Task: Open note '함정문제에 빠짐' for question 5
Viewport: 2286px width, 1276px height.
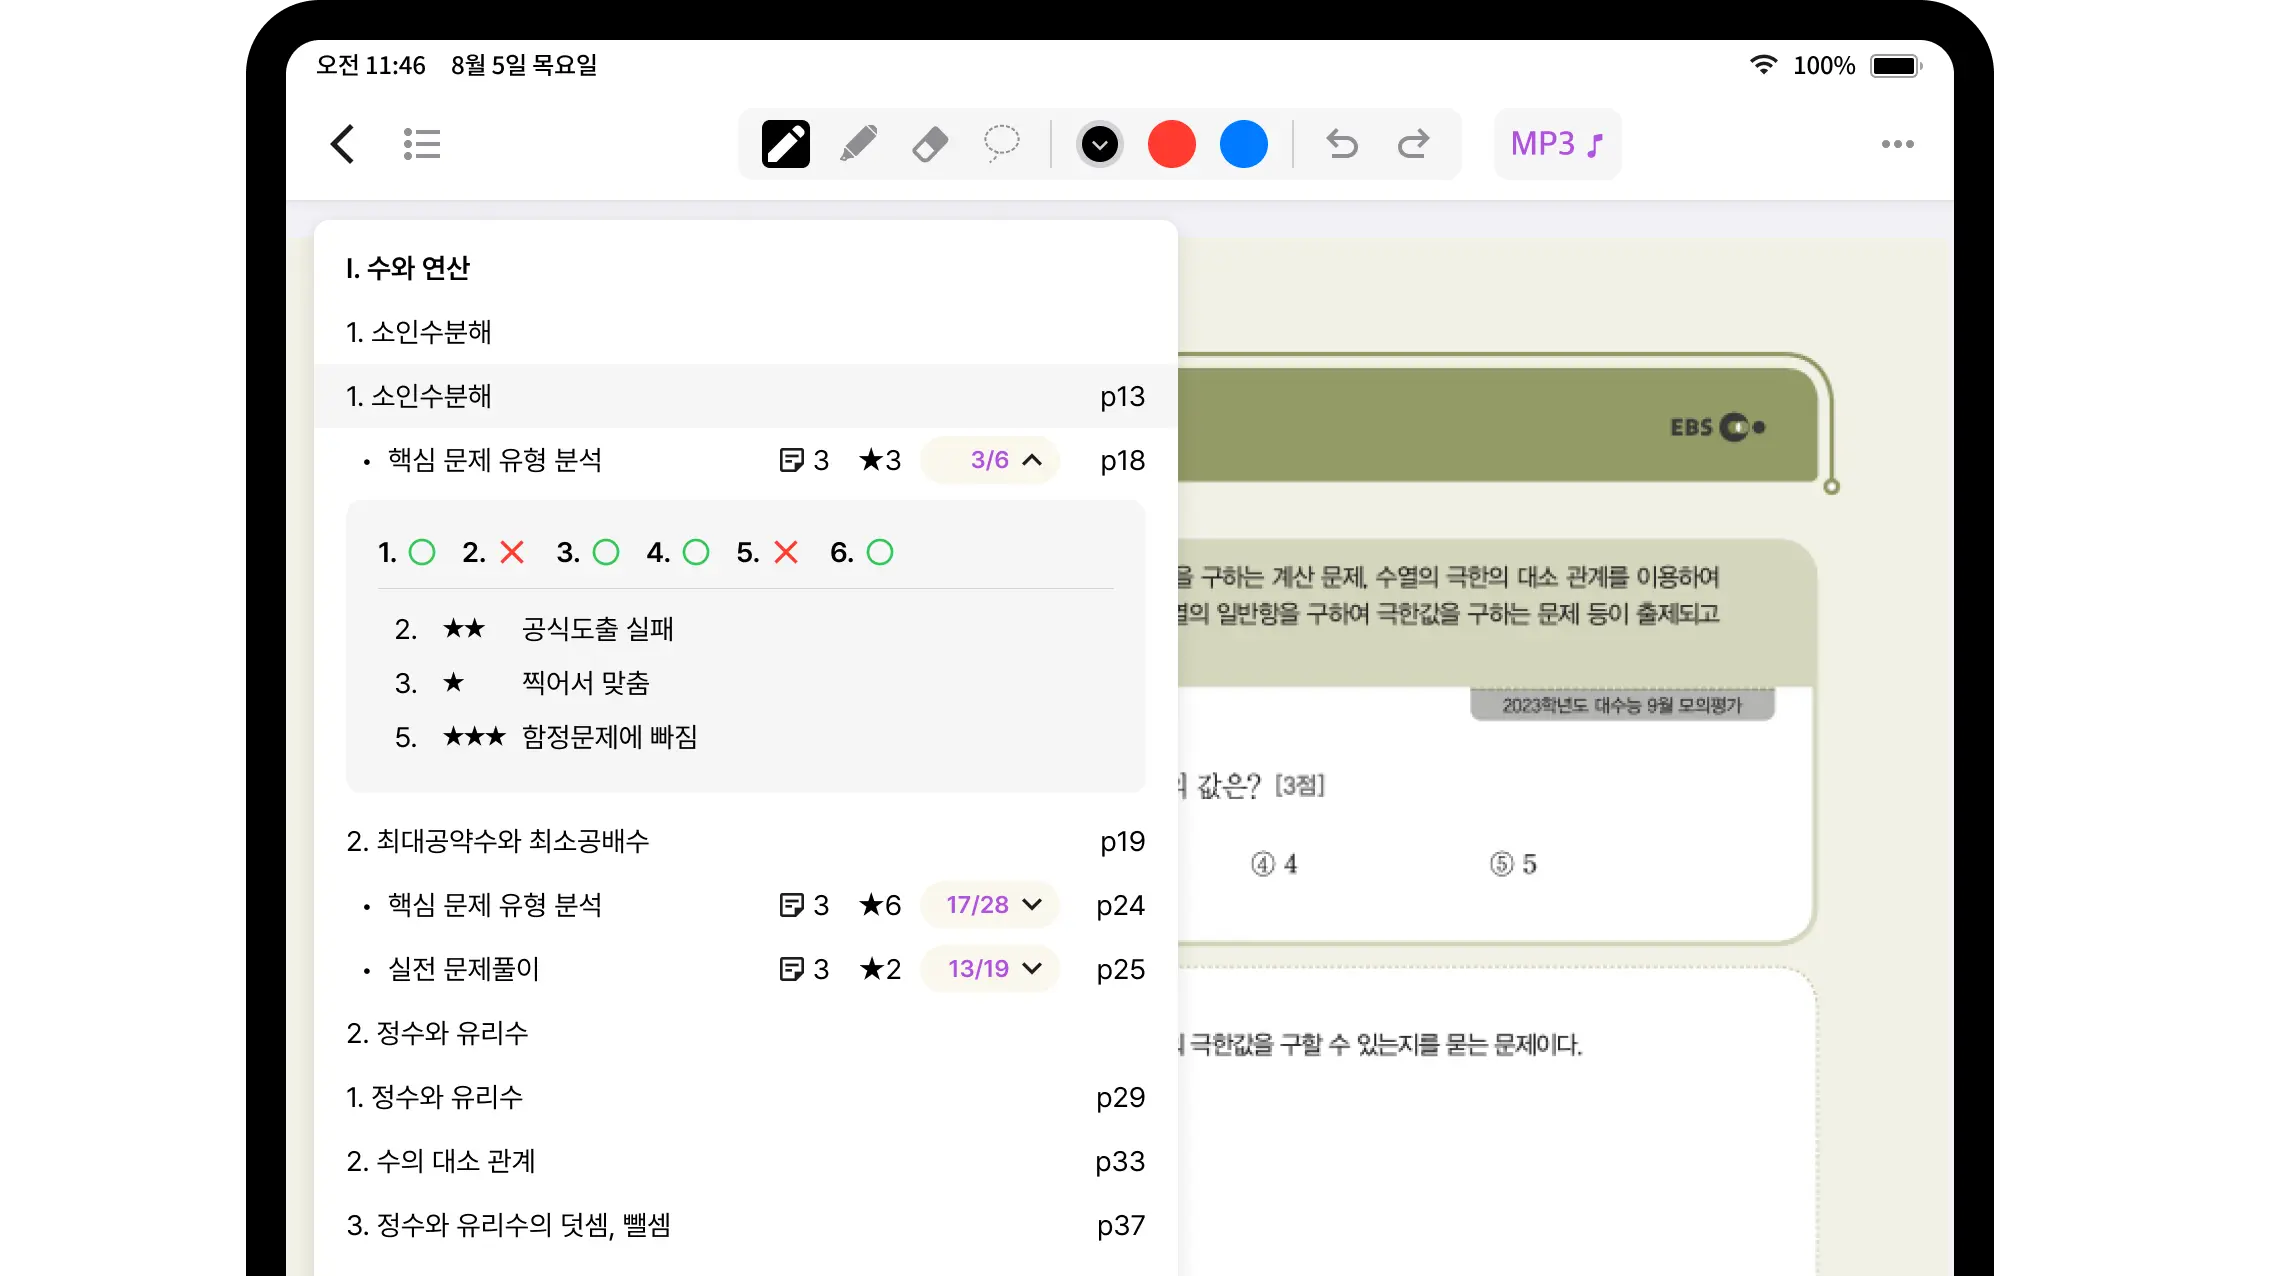Action: (610, 737)
